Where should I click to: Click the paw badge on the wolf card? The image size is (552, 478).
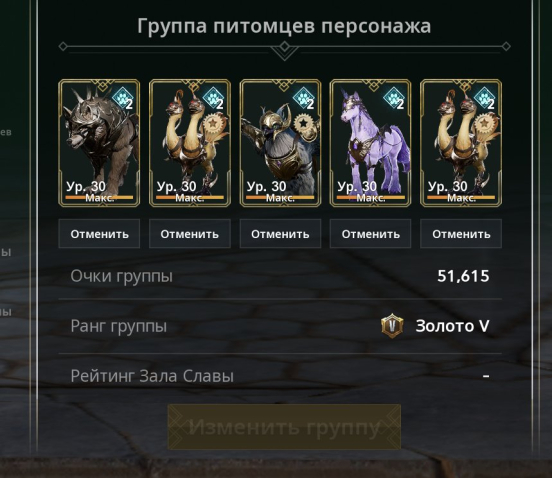pos(123,97)
